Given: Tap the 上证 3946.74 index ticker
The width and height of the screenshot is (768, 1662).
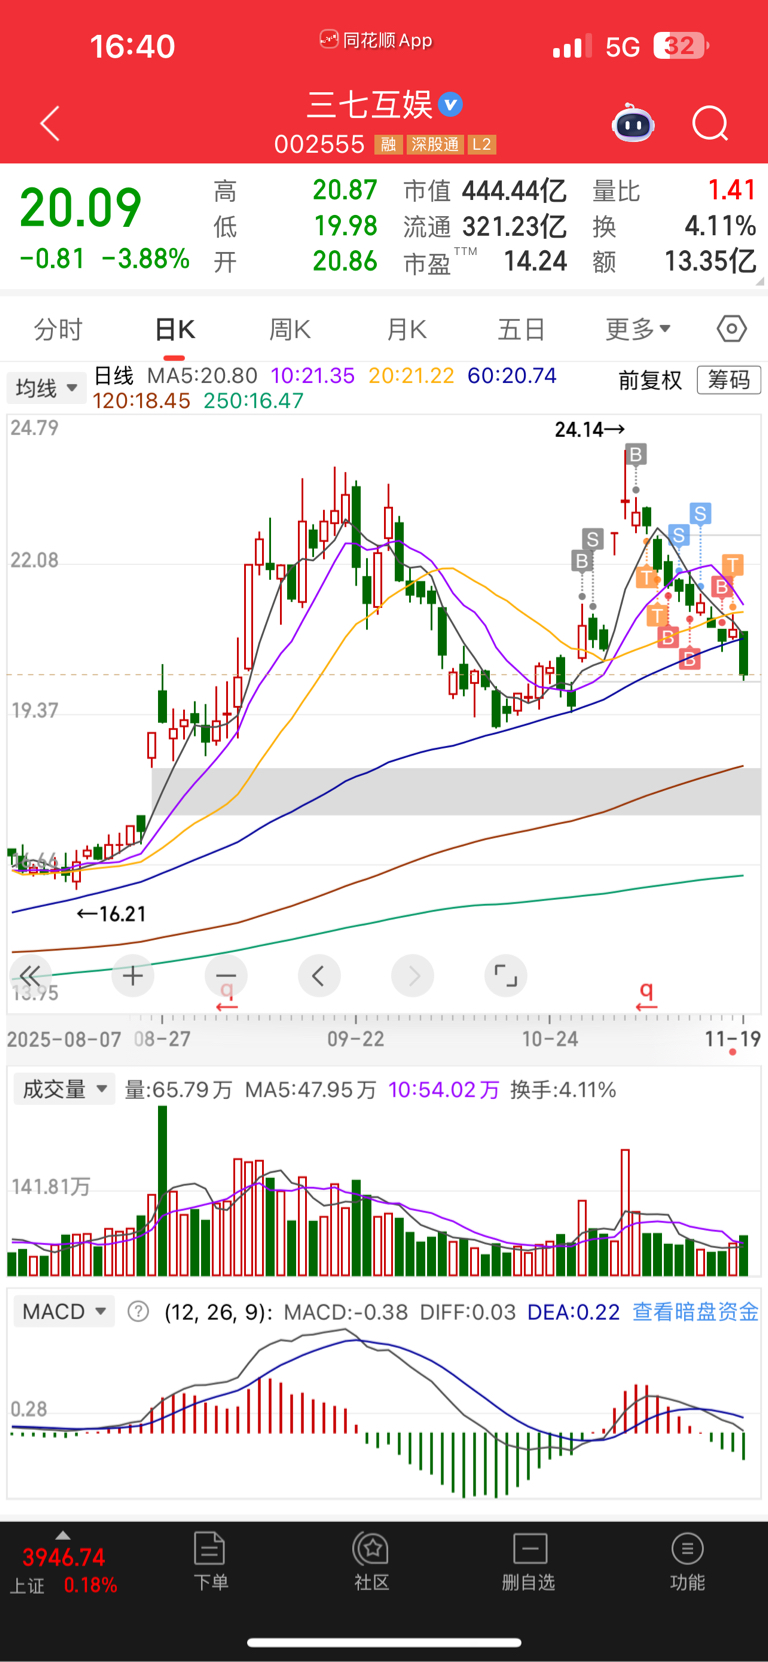Looking at the screenshot, I should [x=63, y=1571].
